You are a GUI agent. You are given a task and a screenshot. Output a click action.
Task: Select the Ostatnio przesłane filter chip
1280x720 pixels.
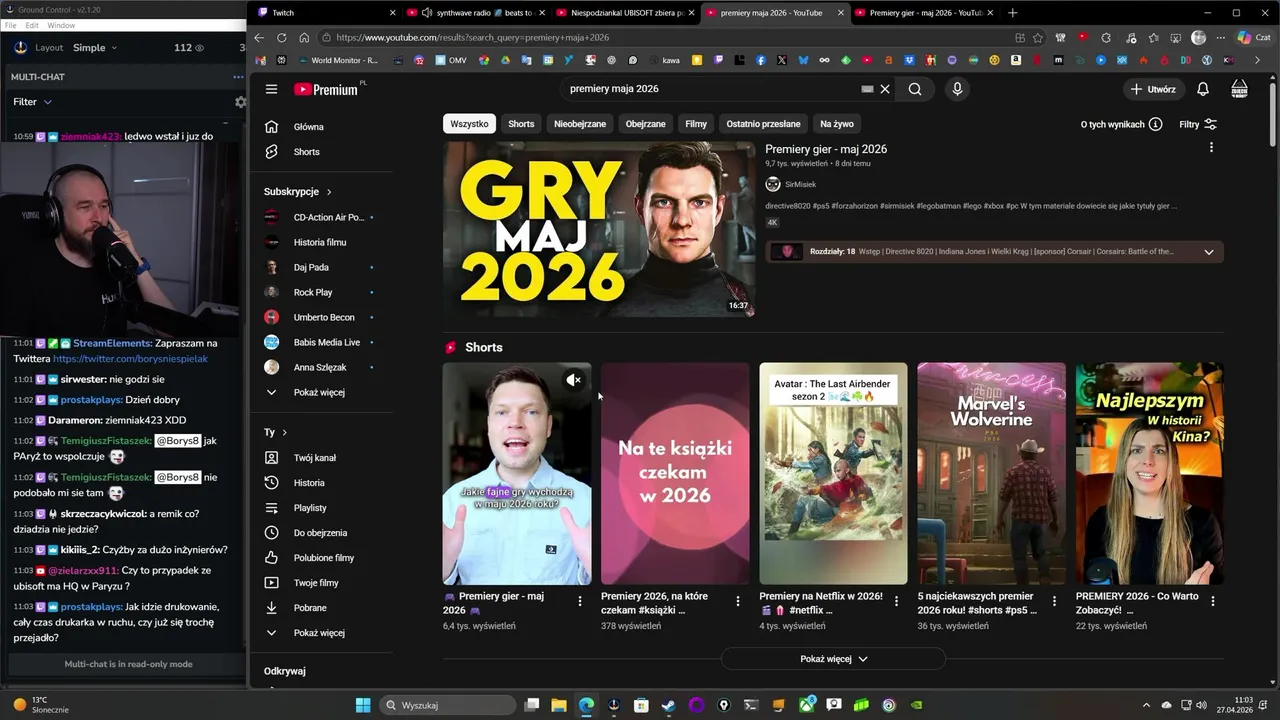point(763,124)
